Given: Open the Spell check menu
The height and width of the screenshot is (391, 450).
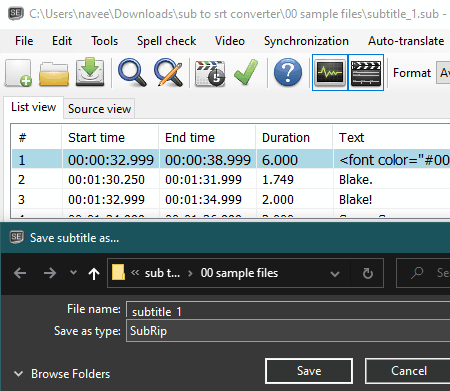Looking at the screenshot, I should [166, 41].
